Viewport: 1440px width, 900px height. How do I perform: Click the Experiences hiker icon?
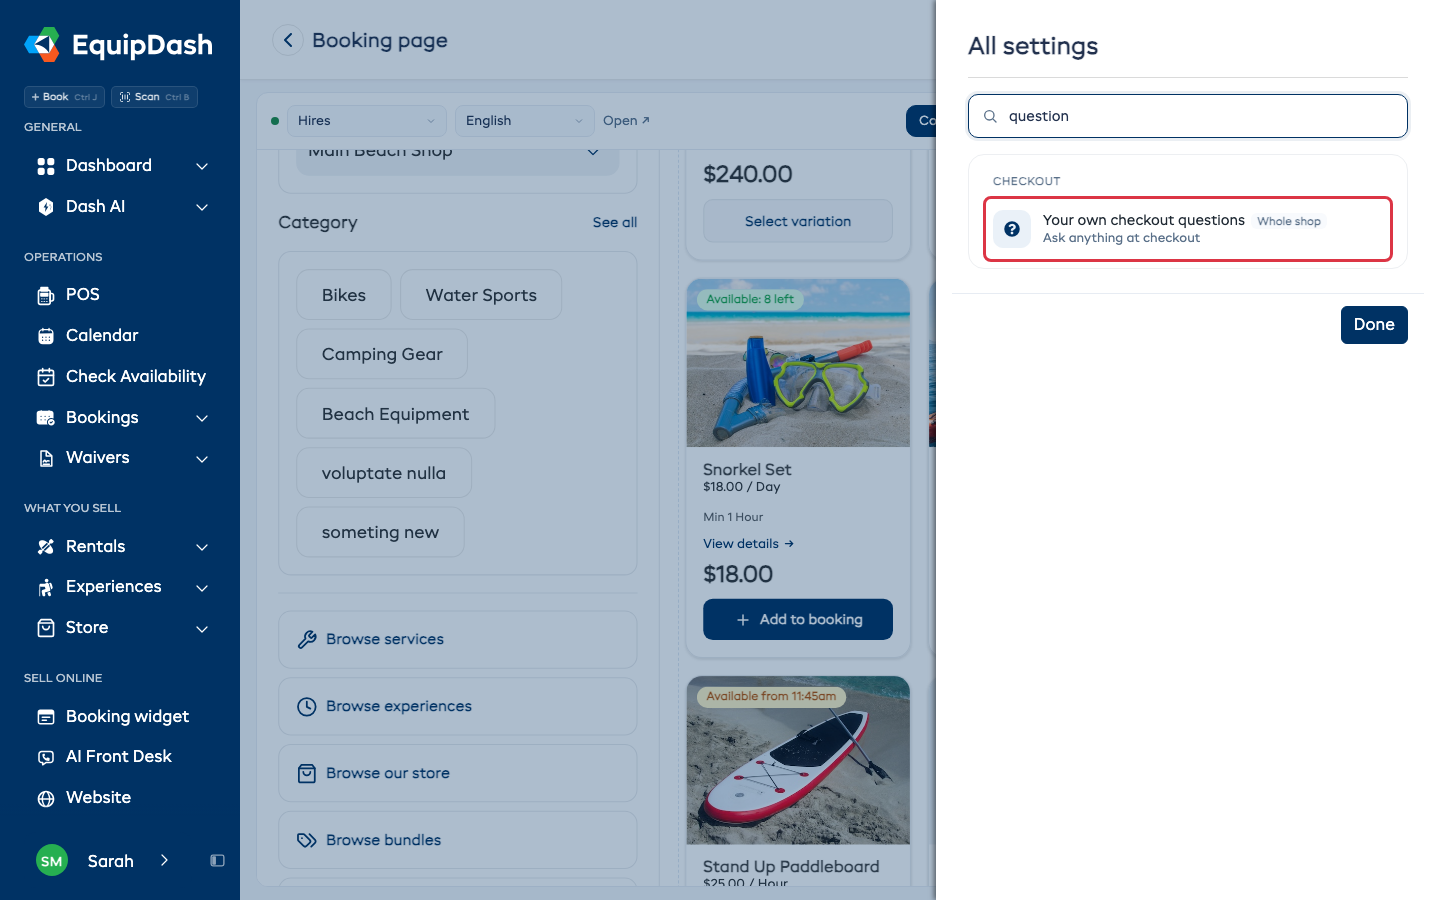[46, 587]
